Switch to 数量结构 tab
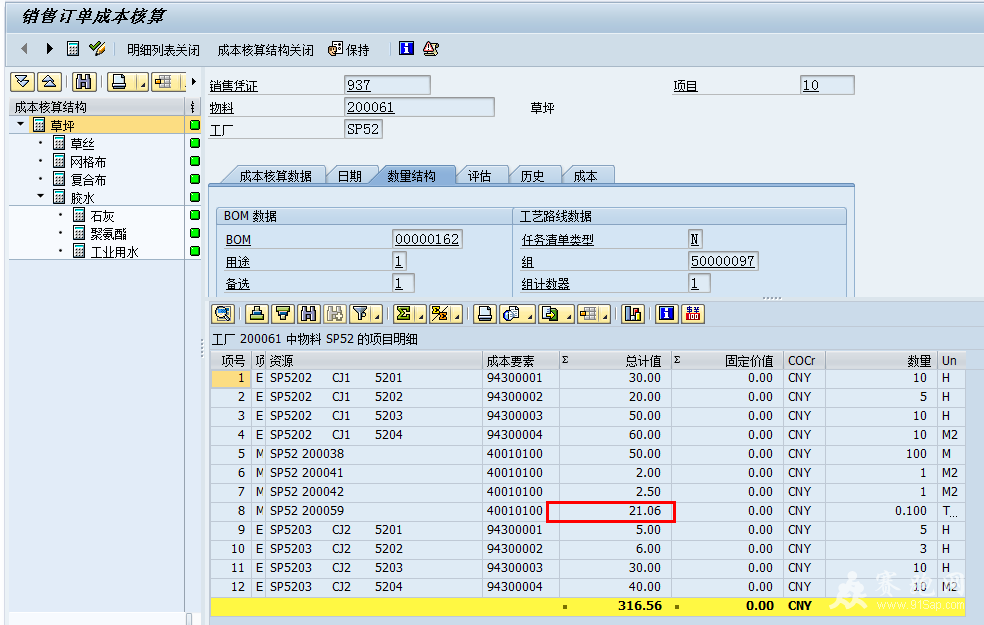Screen dimensions: 984x625 (411, 176)
